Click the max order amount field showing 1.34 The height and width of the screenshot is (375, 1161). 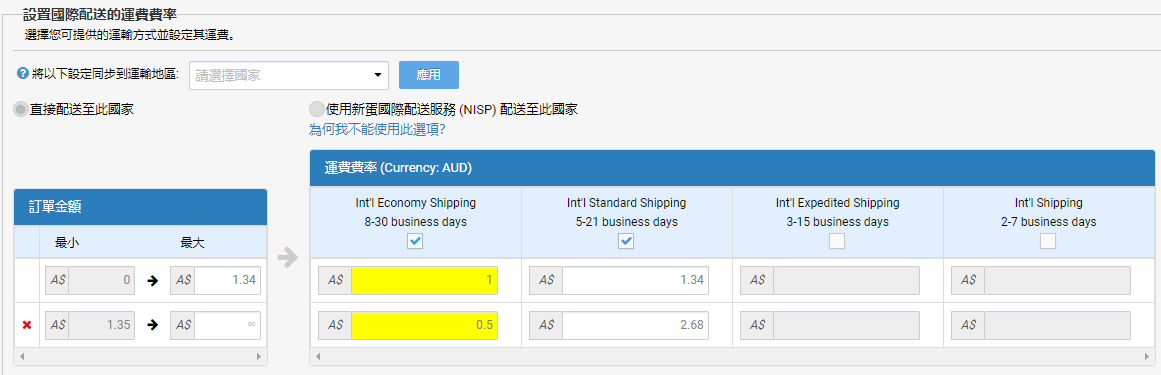pos(228,281)
